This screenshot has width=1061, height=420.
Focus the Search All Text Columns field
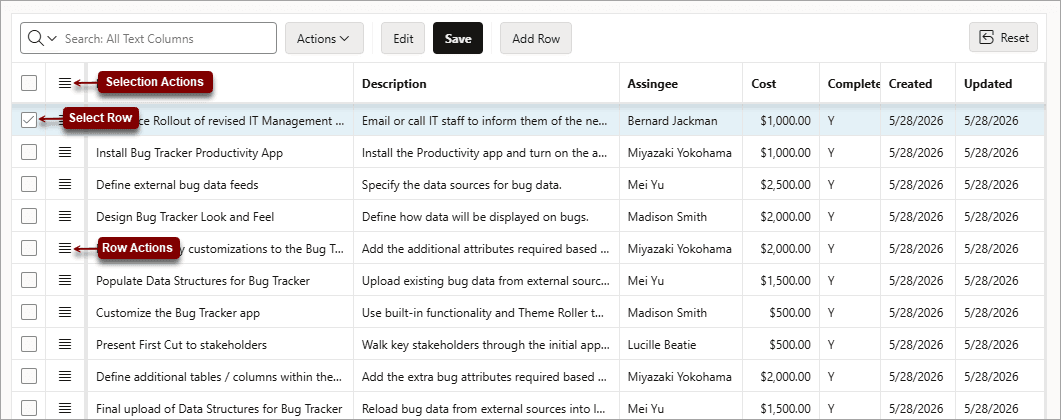(168, 39)
